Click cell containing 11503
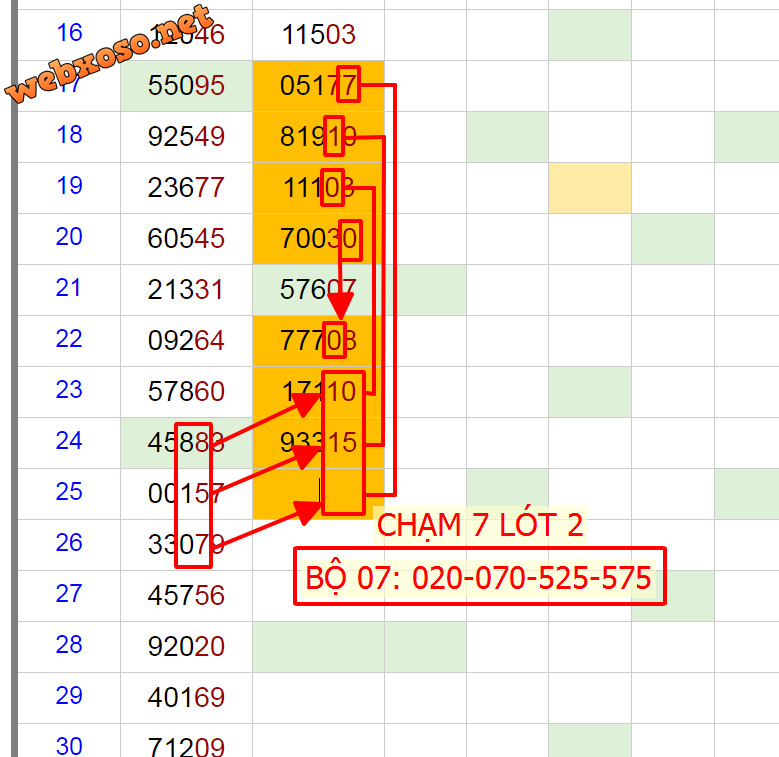The width and height of the screenshot is (779, 757). (318, 35)
